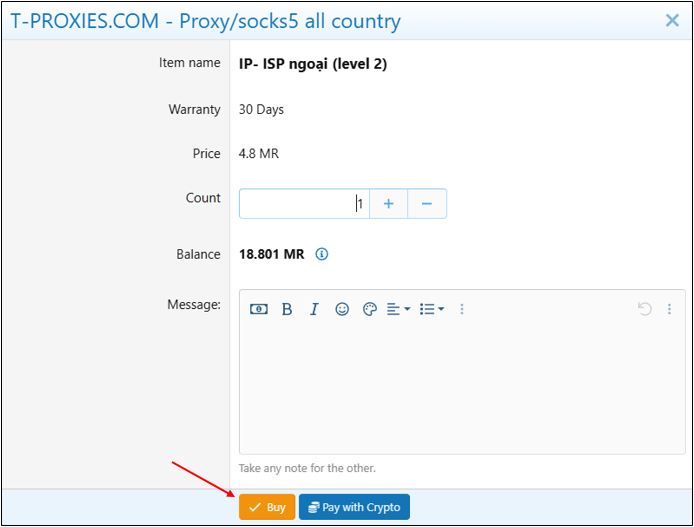
Task: Expand the text alignment dropdown
Action: tap(399, 309)
